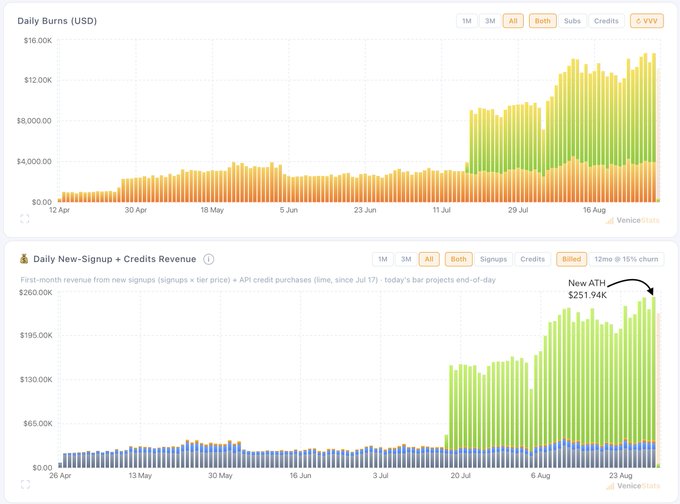Screen dimensions: 680x504
Task: Click the 3 Jul date label
Action: coord(380,475)
